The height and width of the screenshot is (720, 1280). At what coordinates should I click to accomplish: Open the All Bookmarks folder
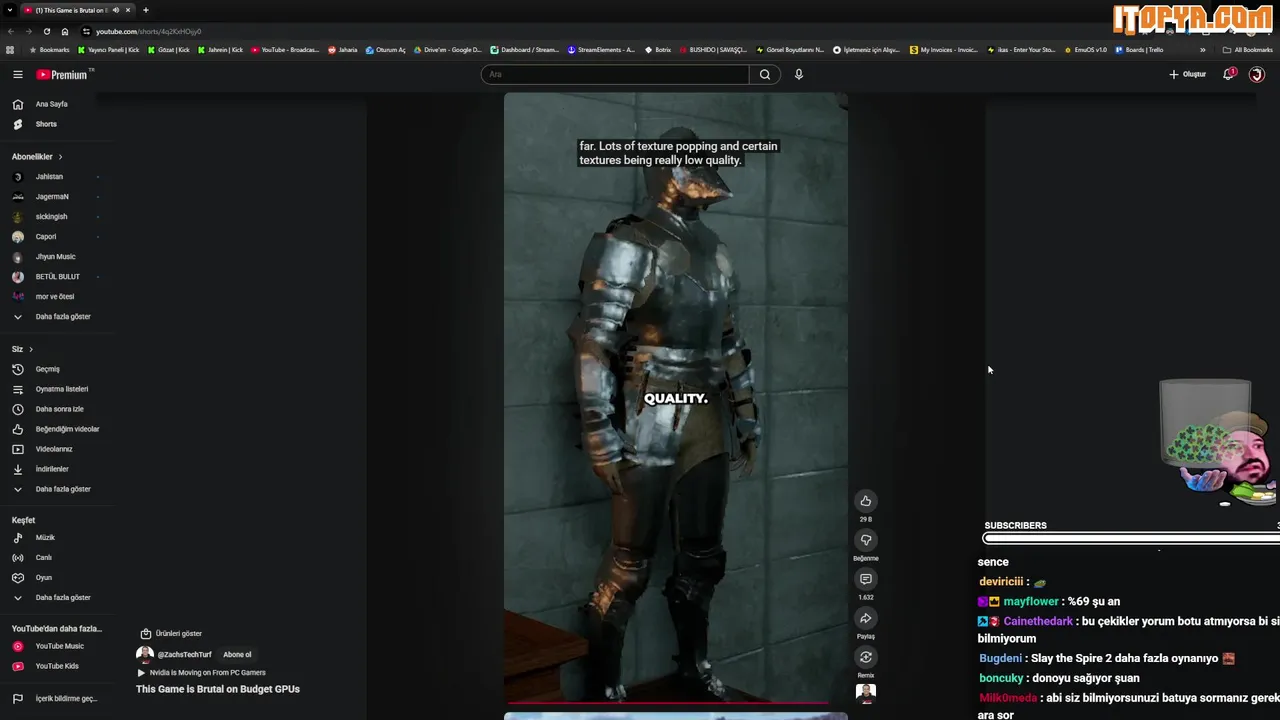click(1247, 50)
